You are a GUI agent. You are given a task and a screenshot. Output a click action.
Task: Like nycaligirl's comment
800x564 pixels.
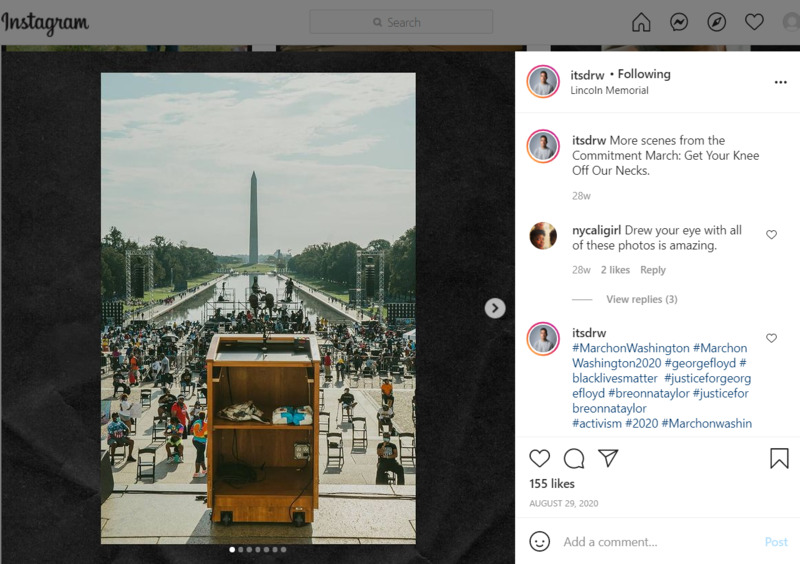point(771,234)
